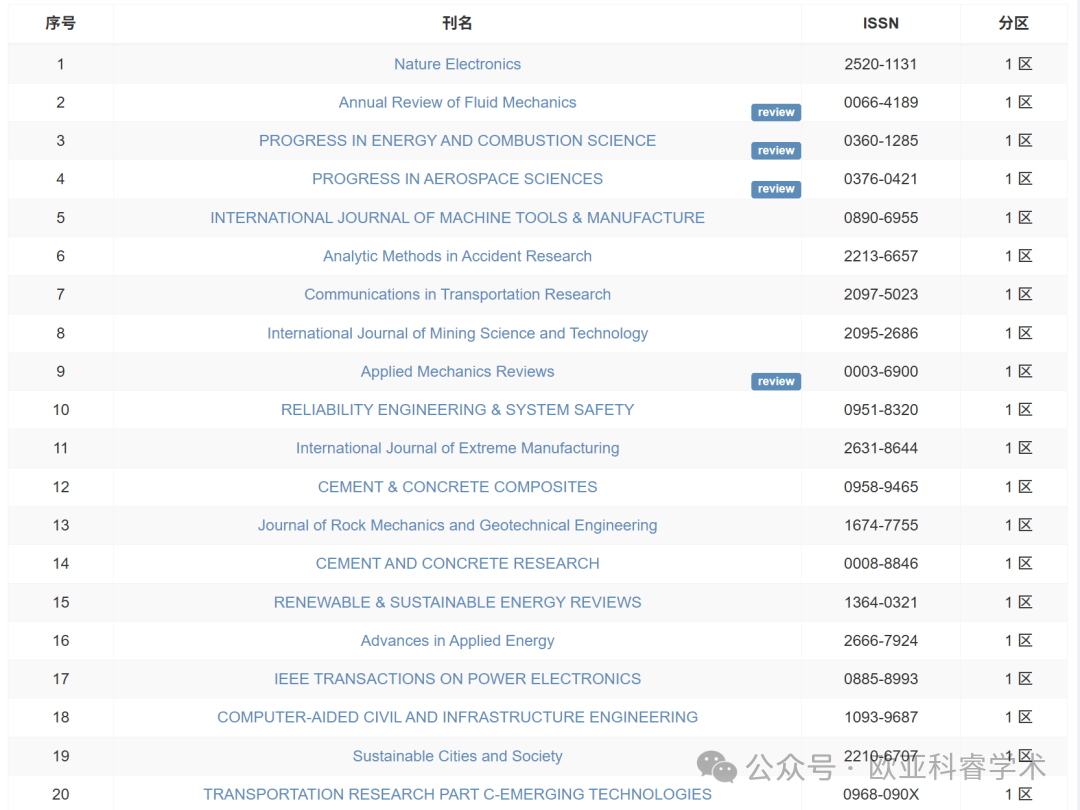
Task: Select ISSN 1674-7755 cell
Action: (x=881, y=526)
